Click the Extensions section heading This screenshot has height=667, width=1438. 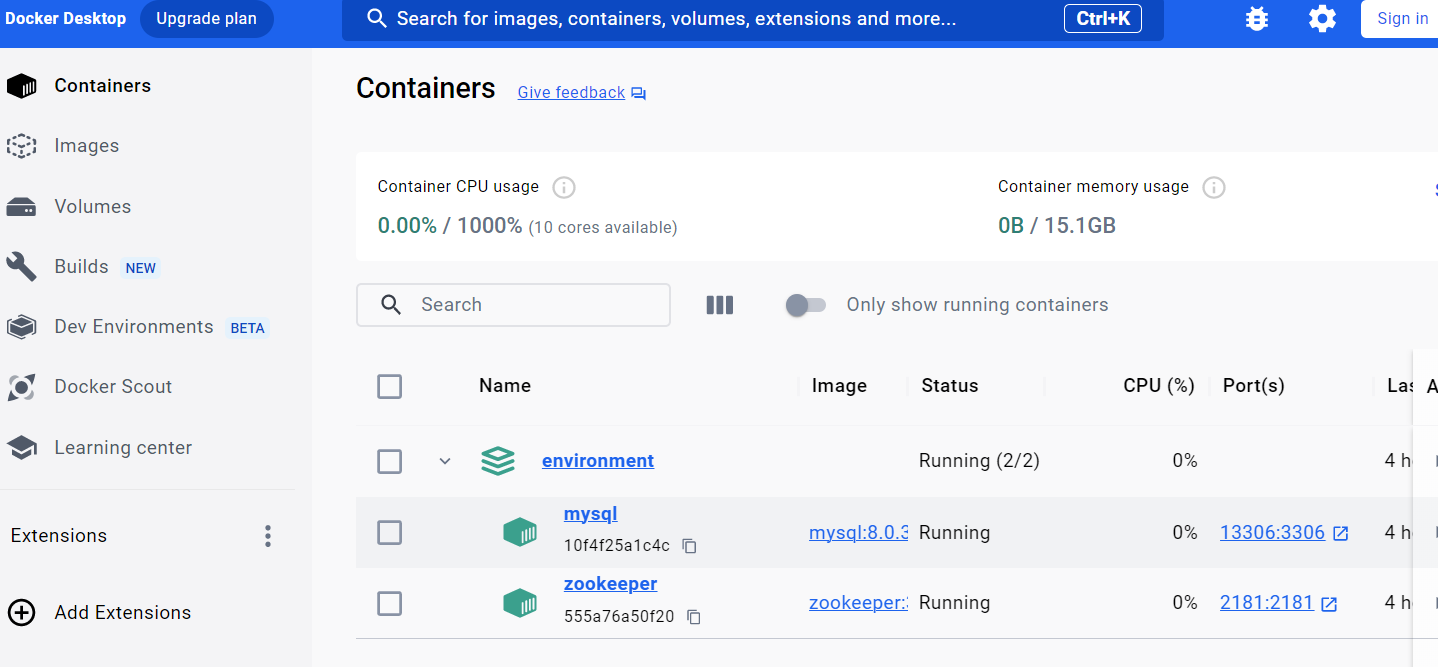(x=59, y=536)
